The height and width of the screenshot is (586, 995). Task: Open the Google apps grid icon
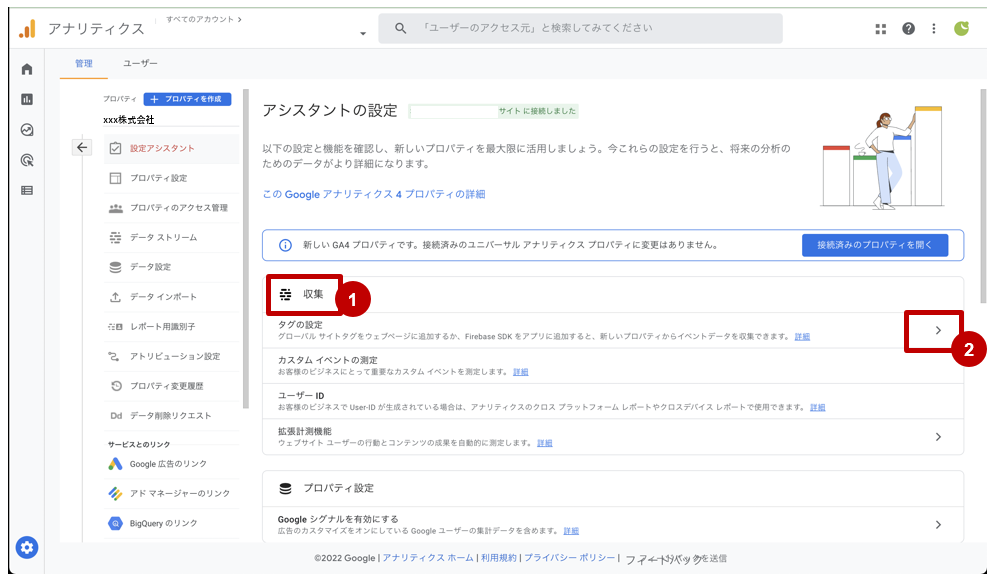click(x=881, y=29)
